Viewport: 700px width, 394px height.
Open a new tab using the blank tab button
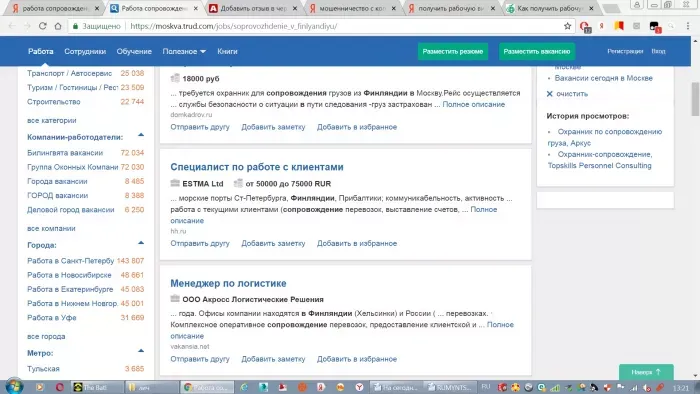click(x=611, y=8)
